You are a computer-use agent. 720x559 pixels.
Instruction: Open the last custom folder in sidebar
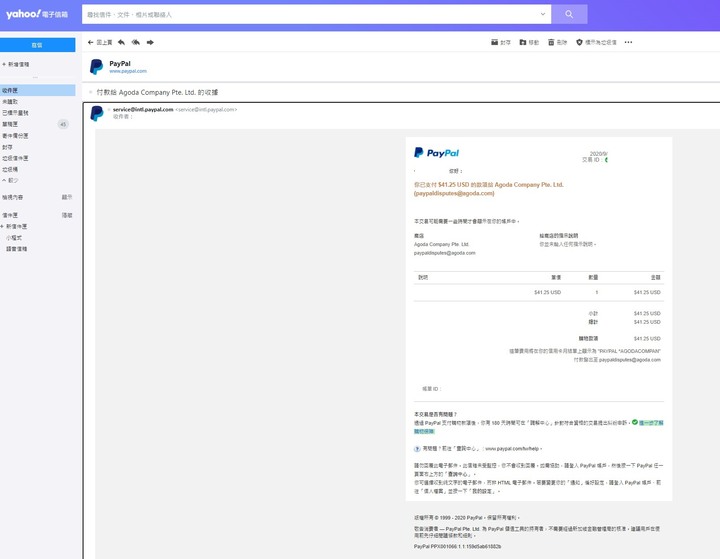click(17, 248)
